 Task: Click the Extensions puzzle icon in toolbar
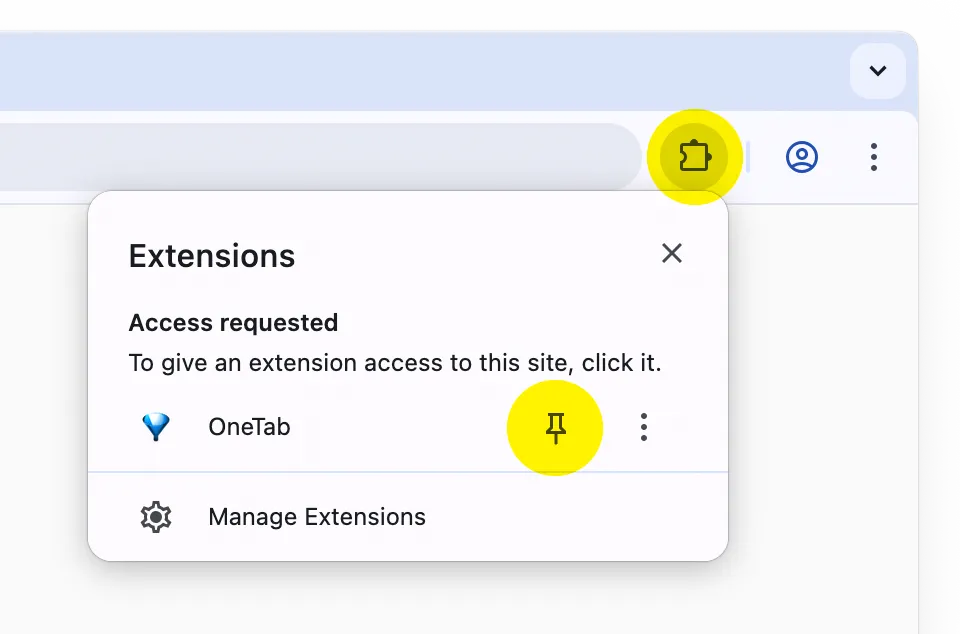[694, 157]
